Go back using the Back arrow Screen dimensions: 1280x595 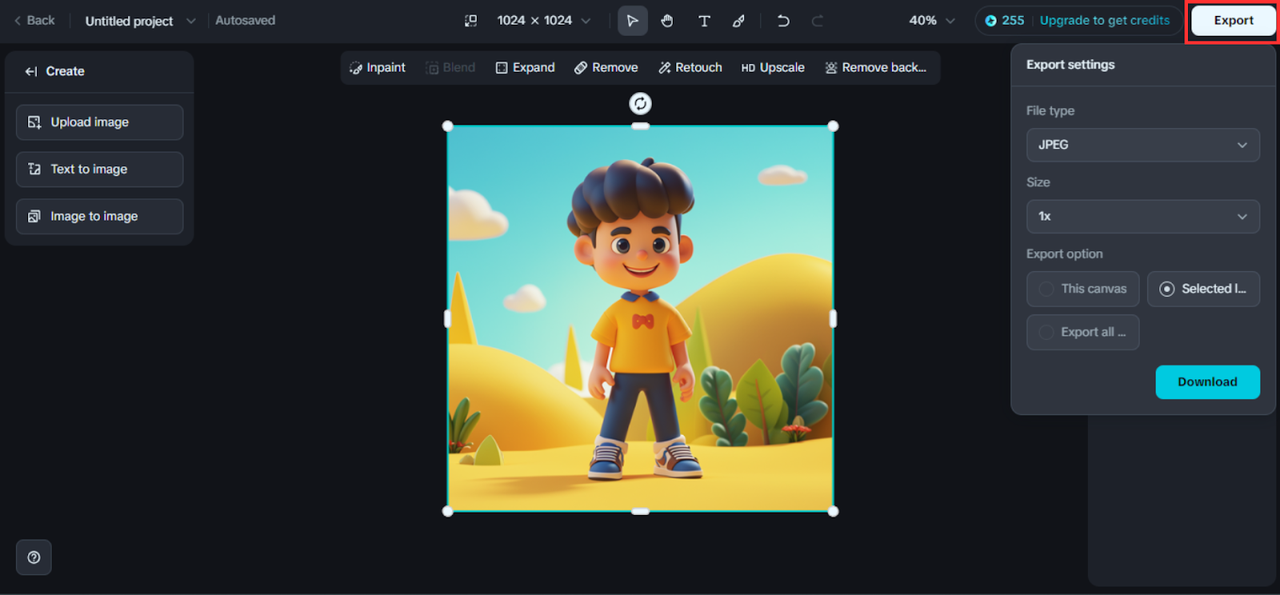tap(34, 20)
